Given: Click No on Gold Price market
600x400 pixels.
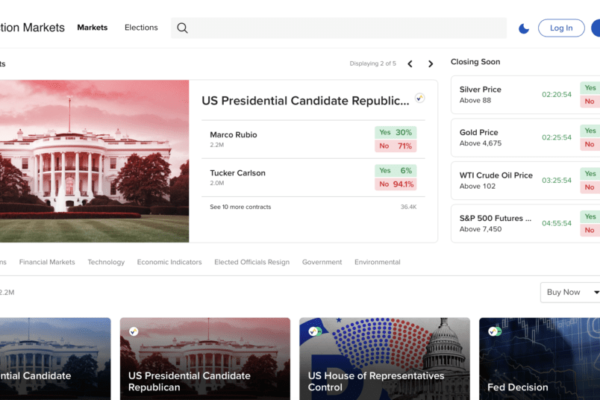Looking at the screenshot, I should [590, 144].
